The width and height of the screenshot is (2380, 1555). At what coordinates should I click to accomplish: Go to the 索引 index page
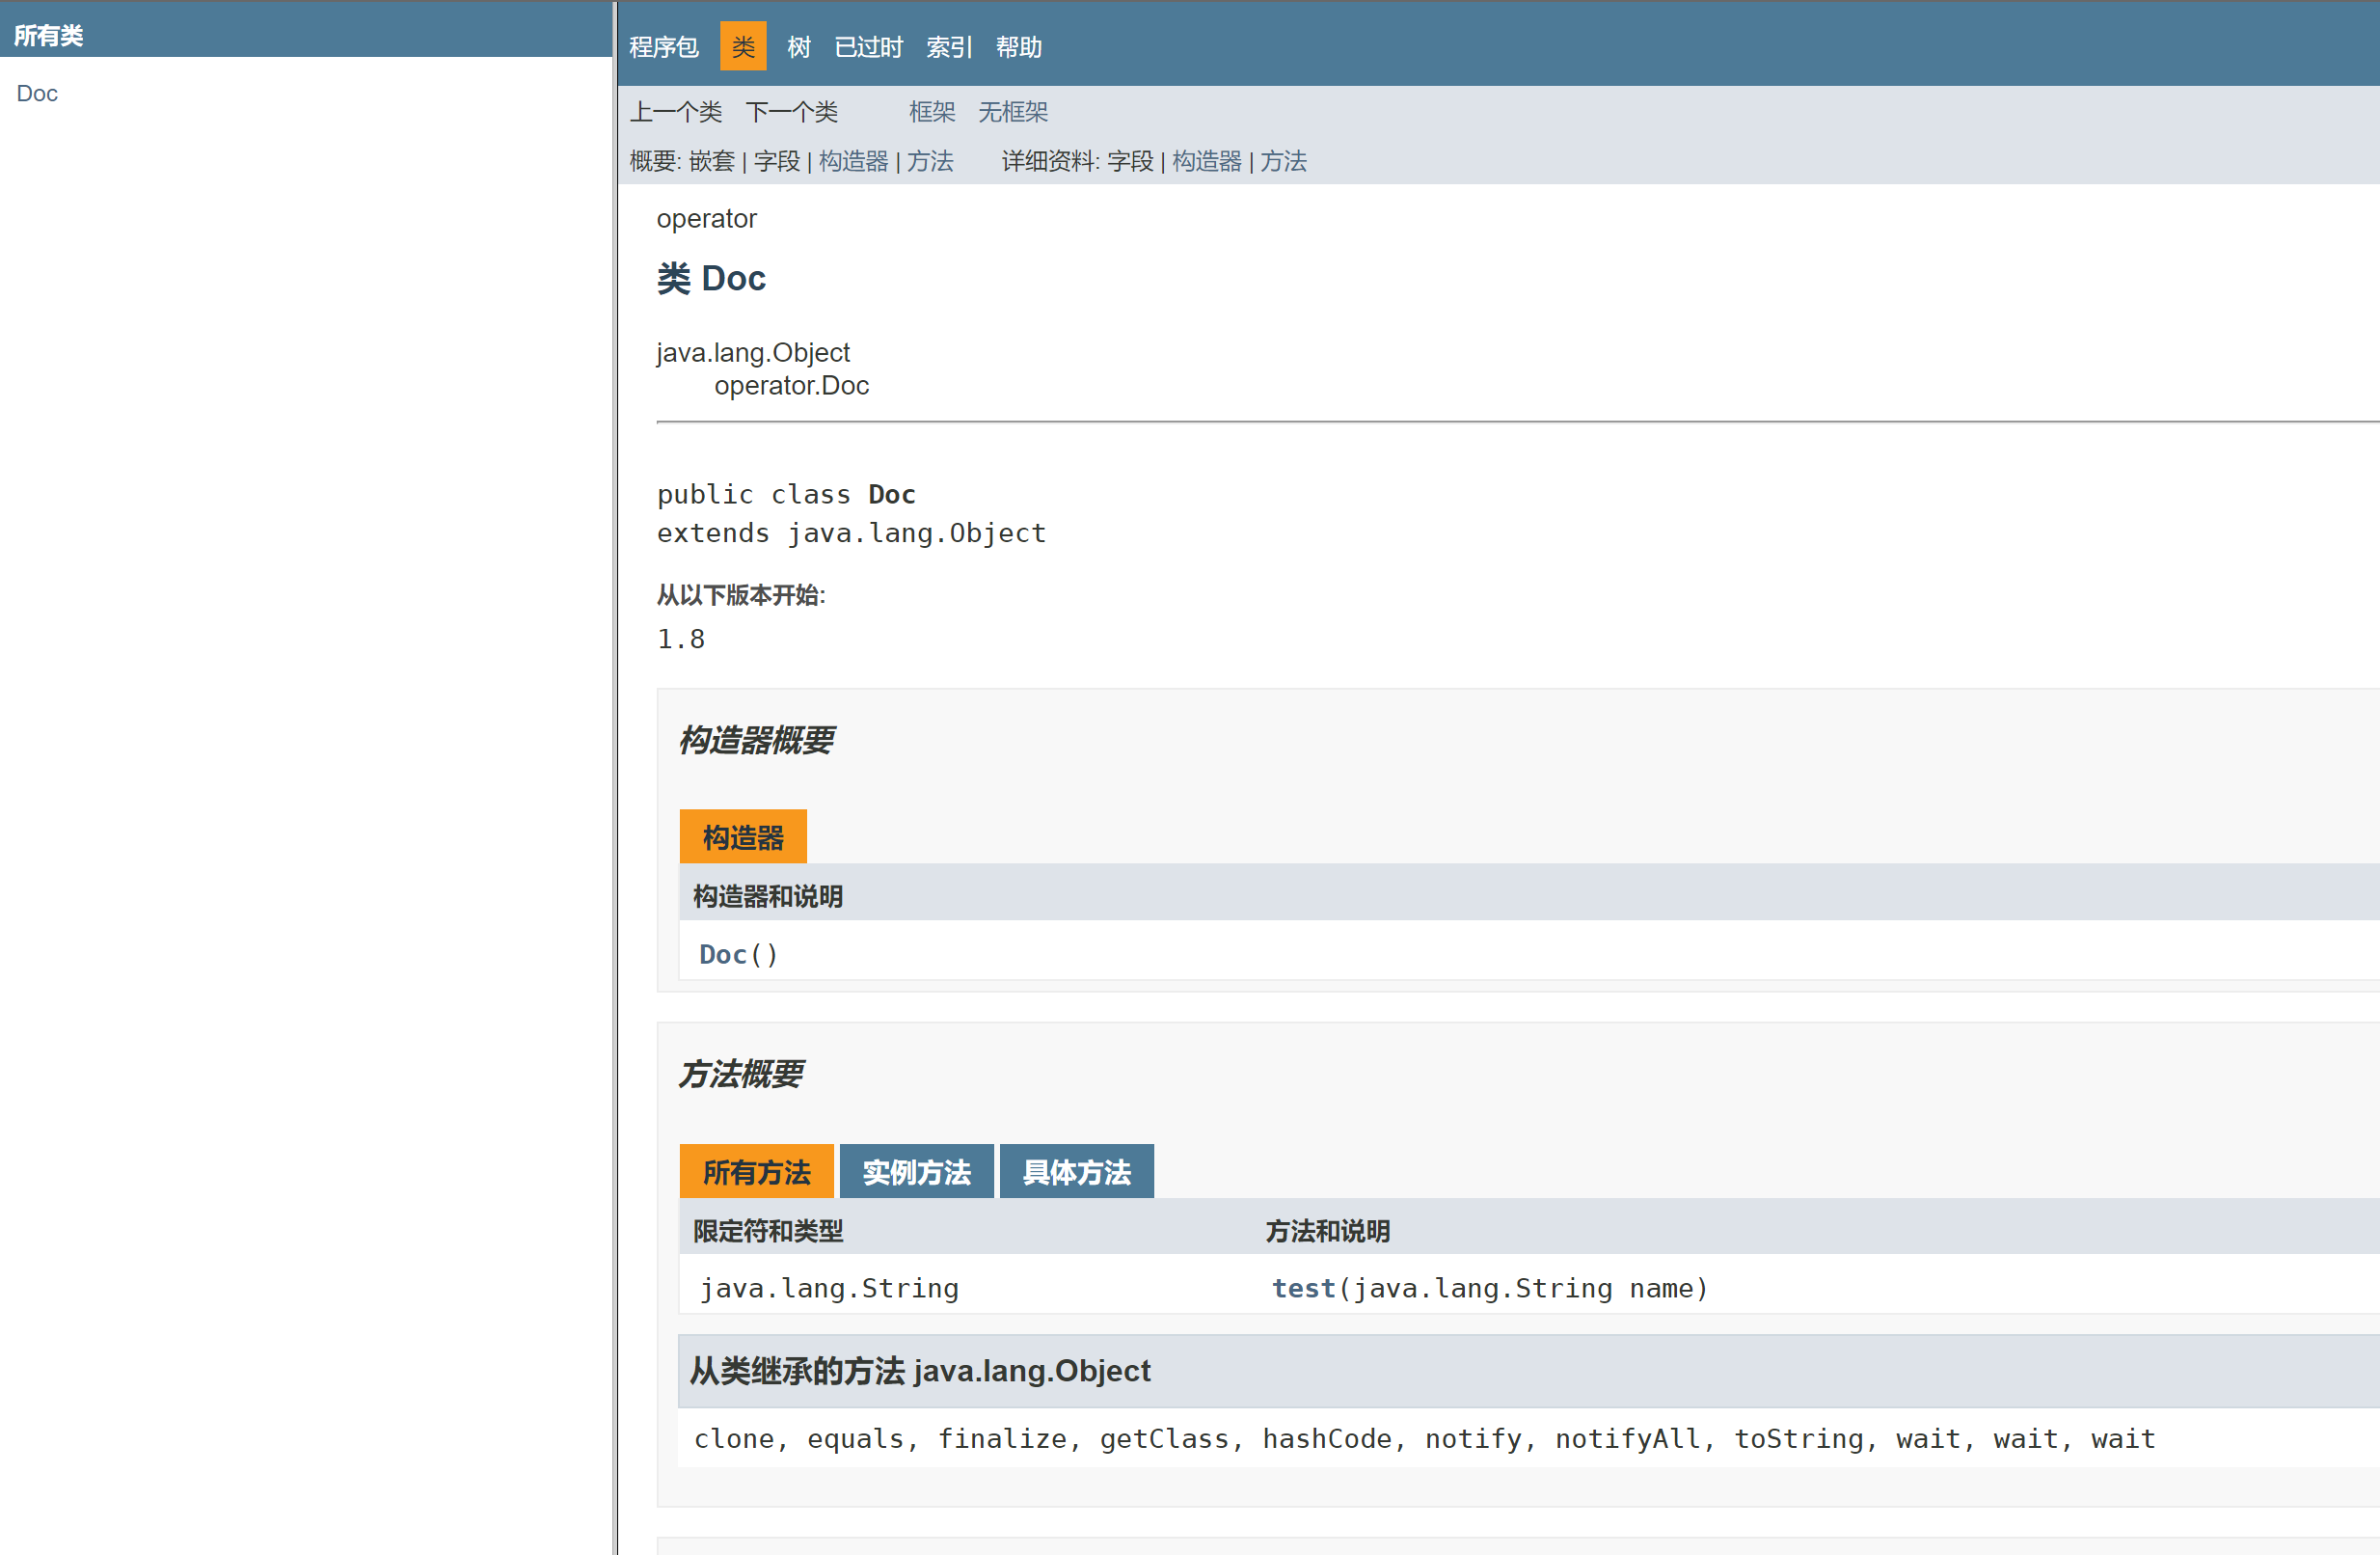pyautogui.click(x=948, y=47)
